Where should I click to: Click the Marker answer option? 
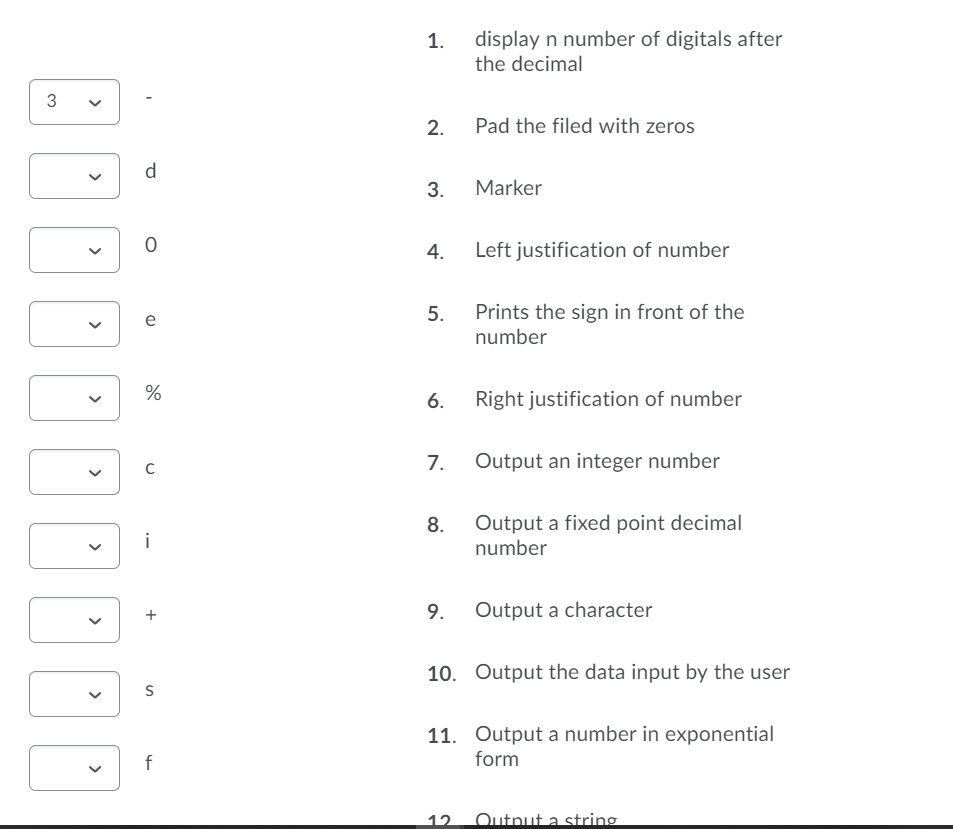click(x=508, y=188)
